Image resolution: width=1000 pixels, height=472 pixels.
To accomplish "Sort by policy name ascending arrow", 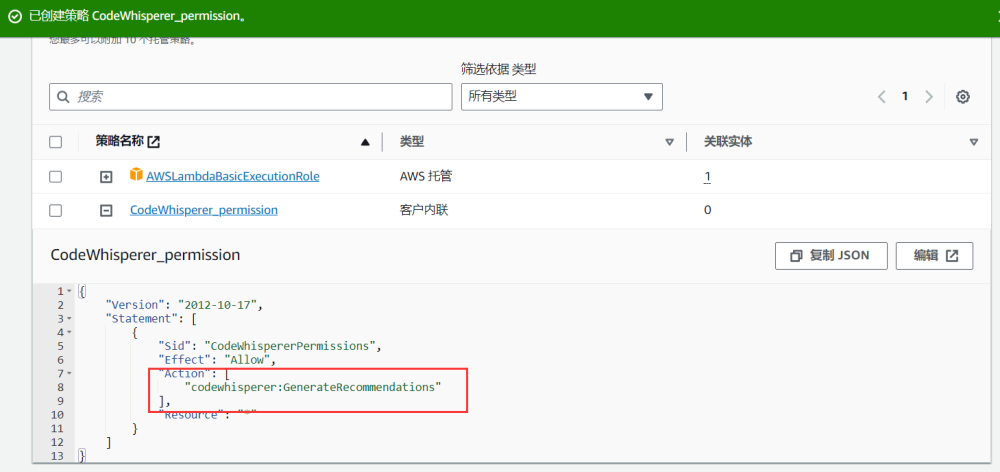I will coord(365,142).
